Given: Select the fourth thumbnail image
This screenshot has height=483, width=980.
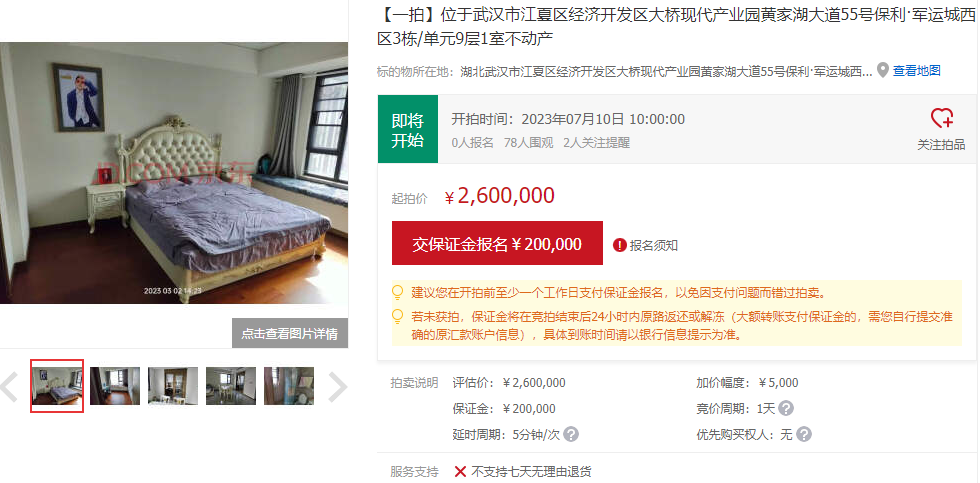Looking at the screenshot, I should [231, 386].
